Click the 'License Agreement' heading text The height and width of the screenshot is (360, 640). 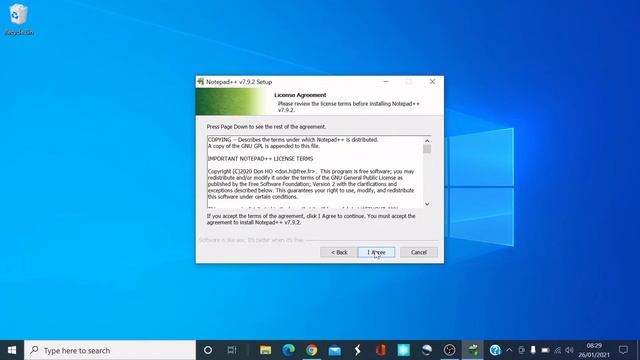click(300, 95)
